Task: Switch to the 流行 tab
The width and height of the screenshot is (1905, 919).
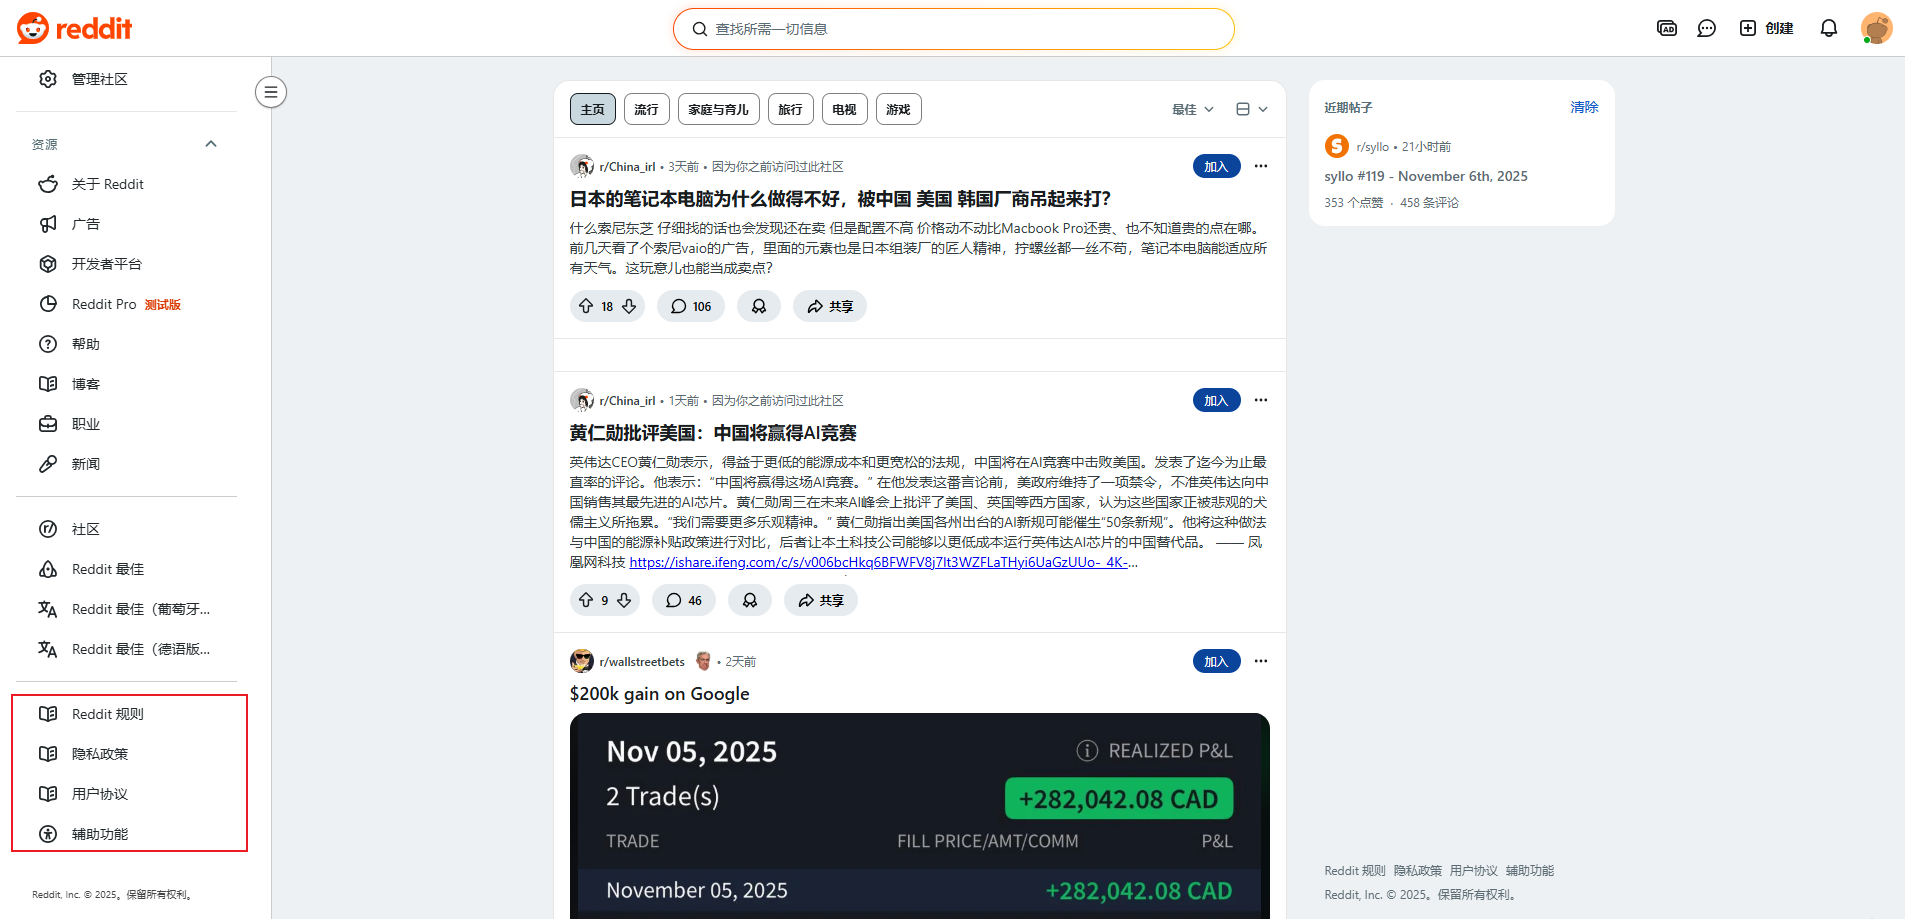Action: click(646, 109)
